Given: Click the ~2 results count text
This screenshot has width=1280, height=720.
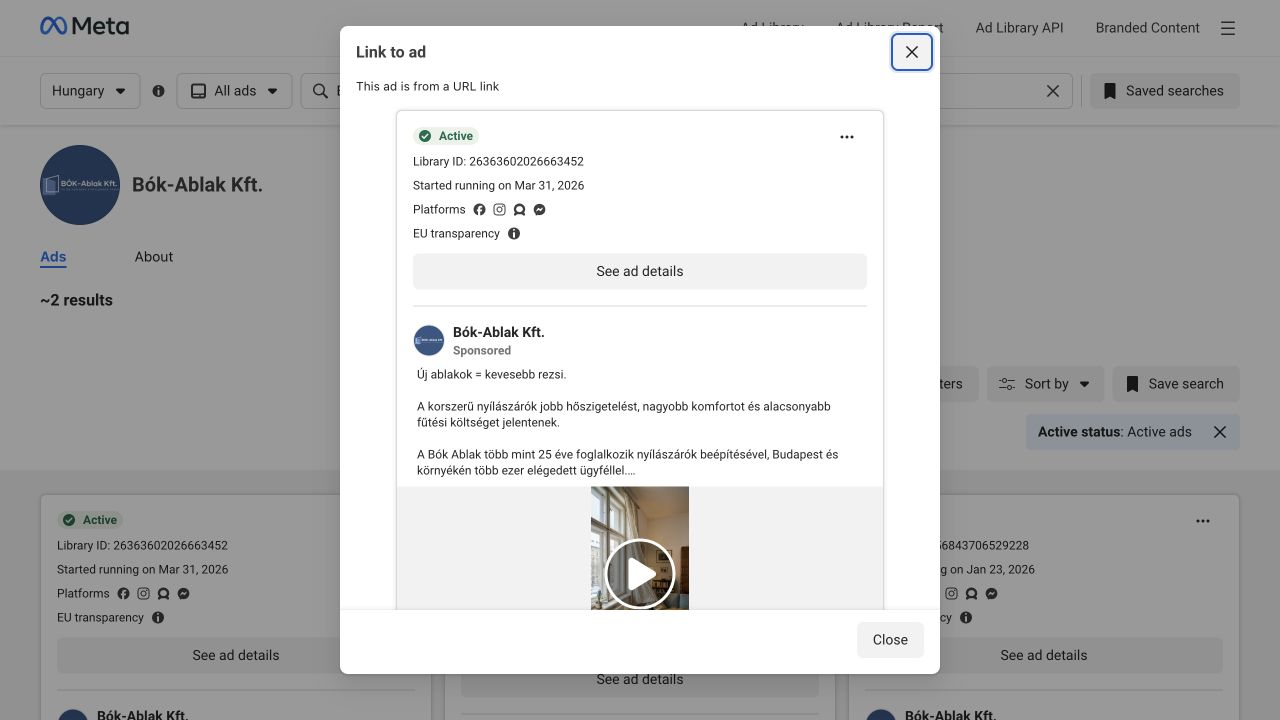Looking at the screenshot, I should click(x=77, y=300).
